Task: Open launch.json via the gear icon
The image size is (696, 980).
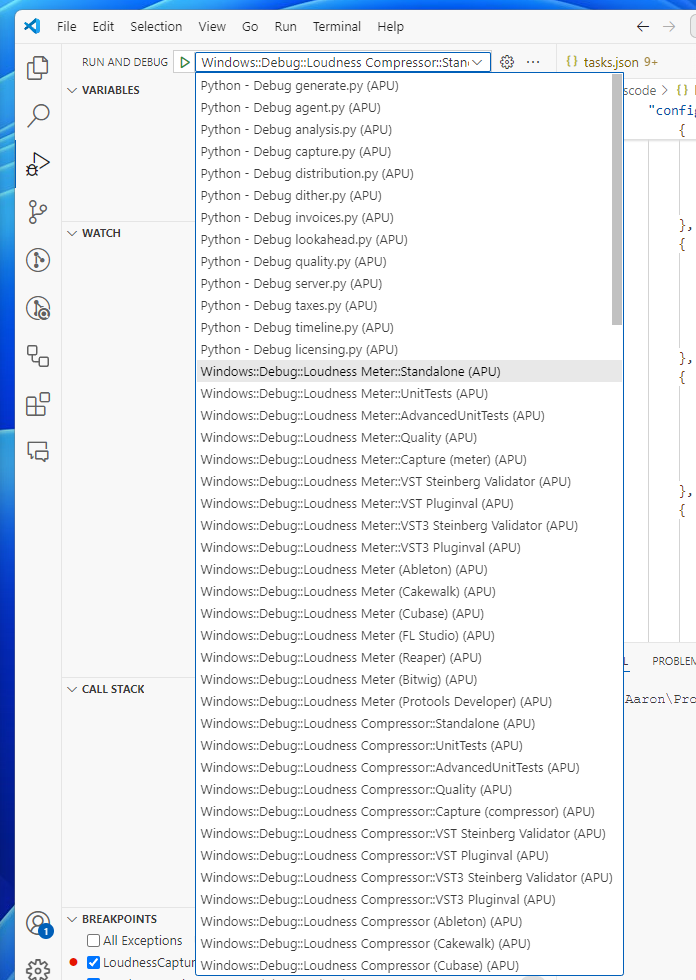Action: (x=507, y=62)
